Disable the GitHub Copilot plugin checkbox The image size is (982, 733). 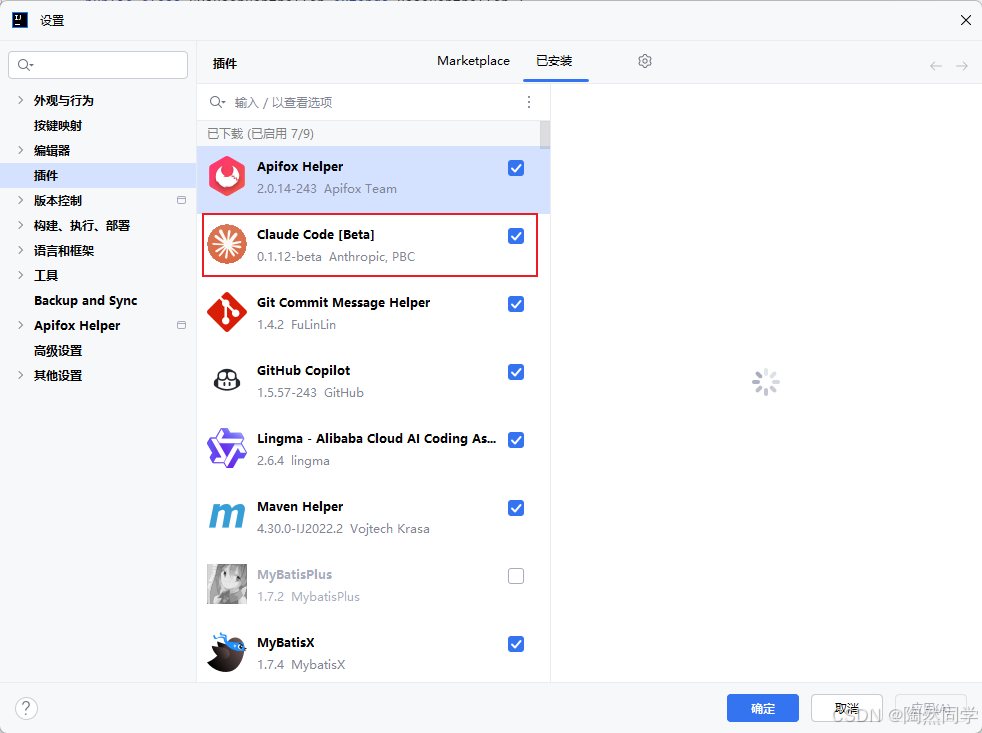tap(516, 372)
